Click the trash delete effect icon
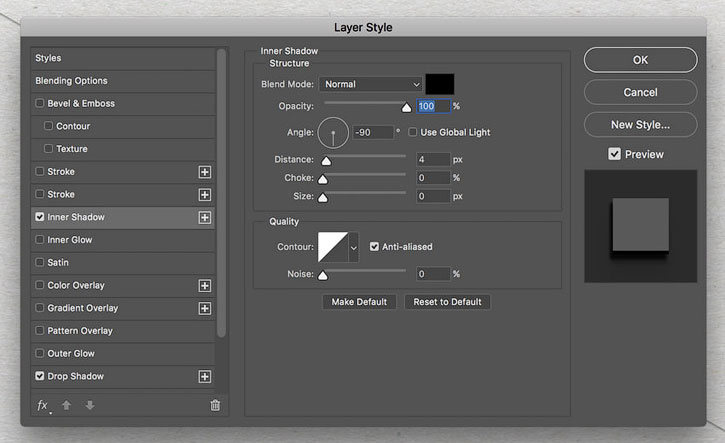 (215, 406)
